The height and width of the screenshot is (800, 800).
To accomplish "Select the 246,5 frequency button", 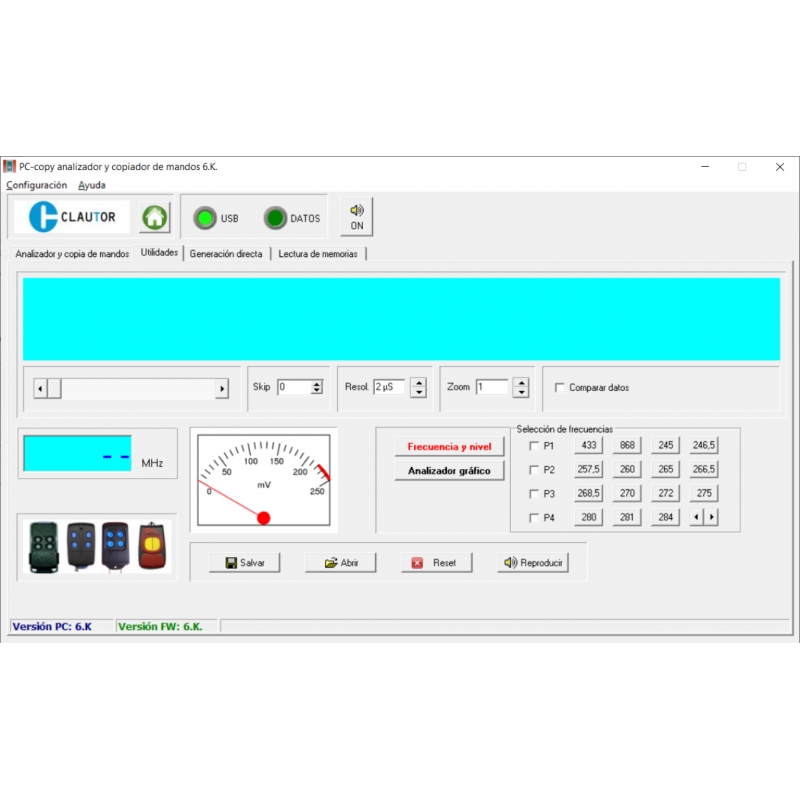I will pyautogui.click(x=704, y=445).
